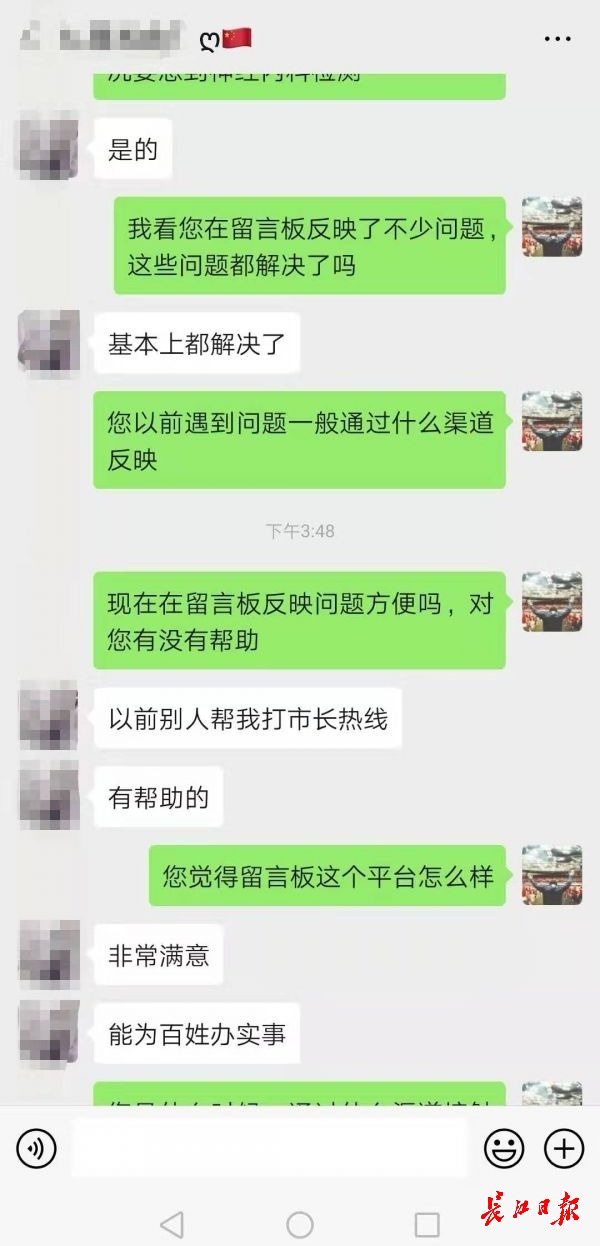Tap the green 现在在留言板反映问题方便吗 bubble

coord(300,620)
